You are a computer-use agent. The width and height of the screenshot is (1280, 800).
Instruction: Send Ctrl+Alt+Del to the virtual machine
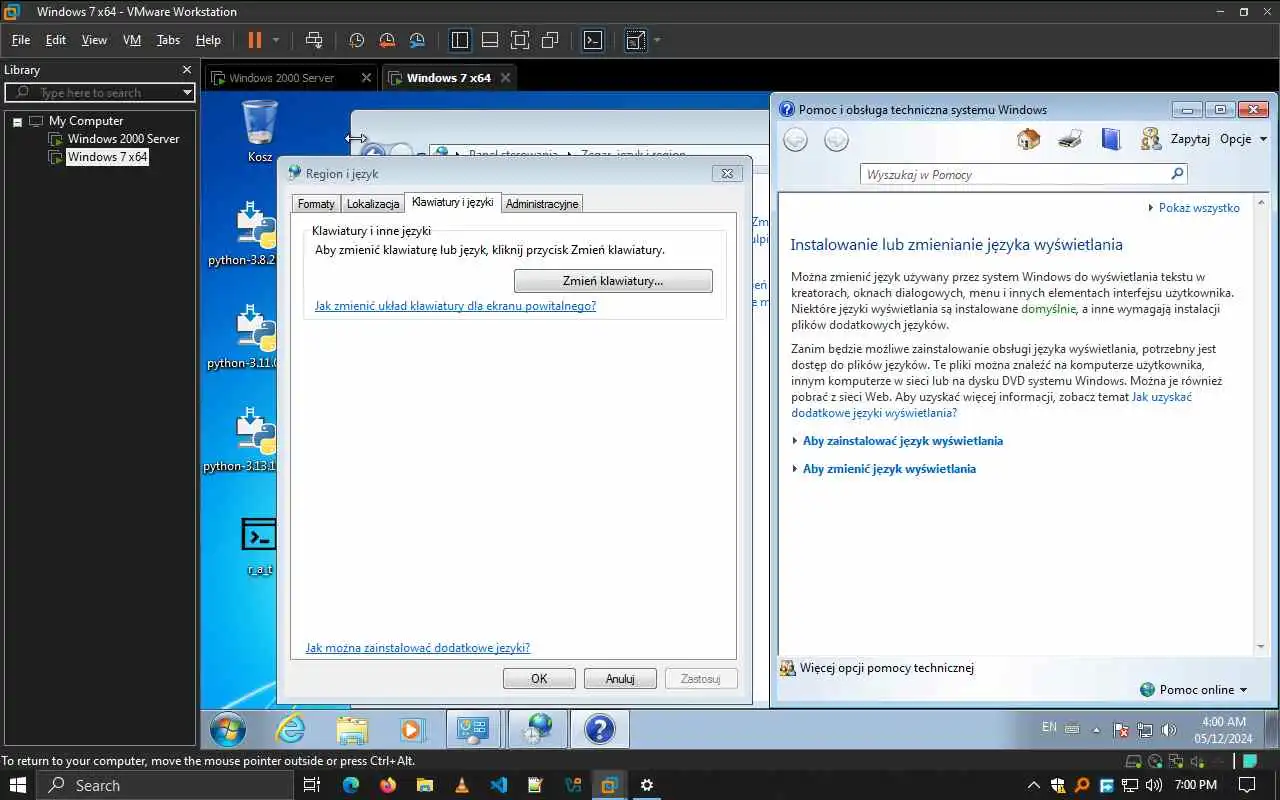314,40
